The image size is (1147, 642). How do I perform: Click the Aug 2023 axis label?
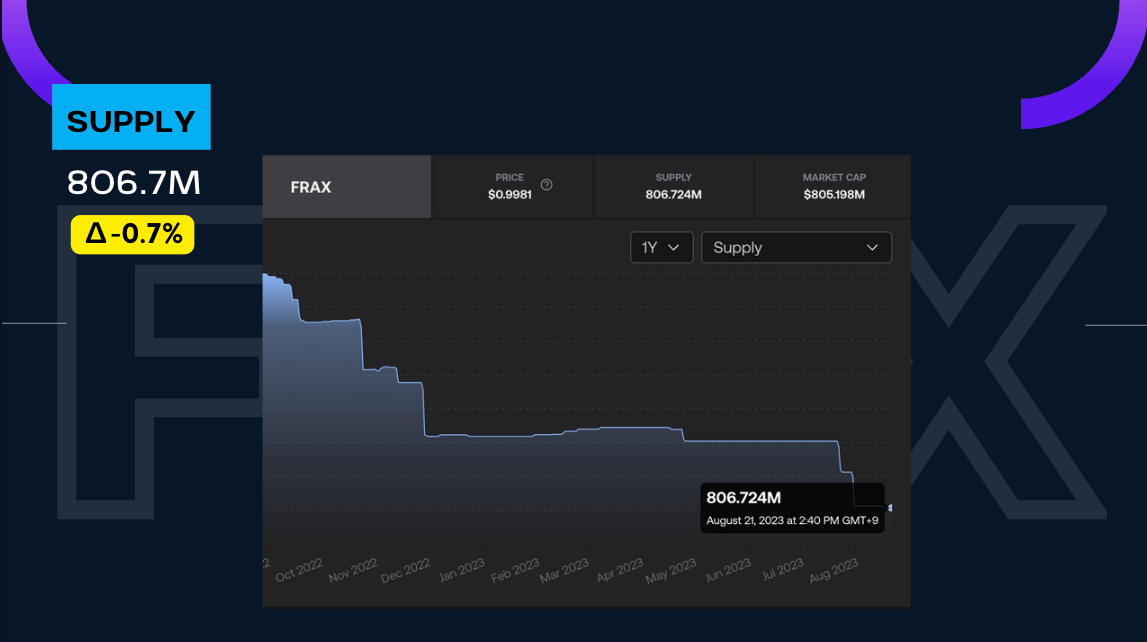830,569
